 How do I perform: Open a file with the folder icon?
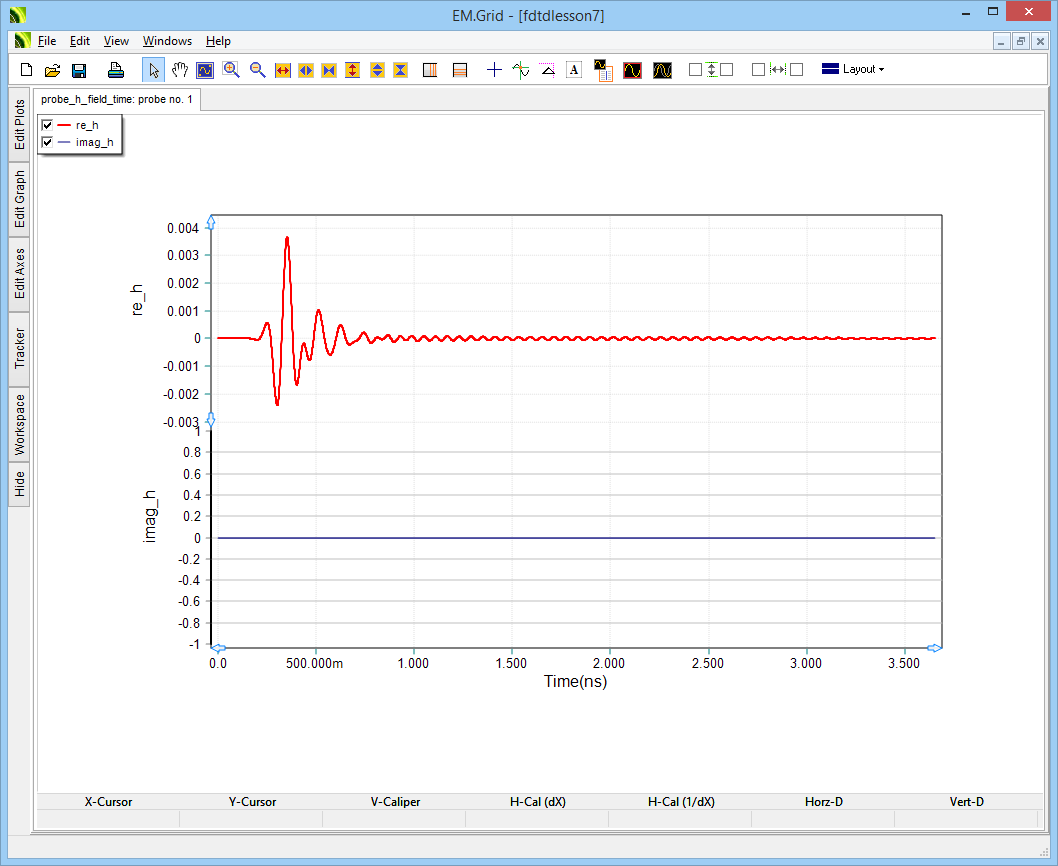(53, 70)
